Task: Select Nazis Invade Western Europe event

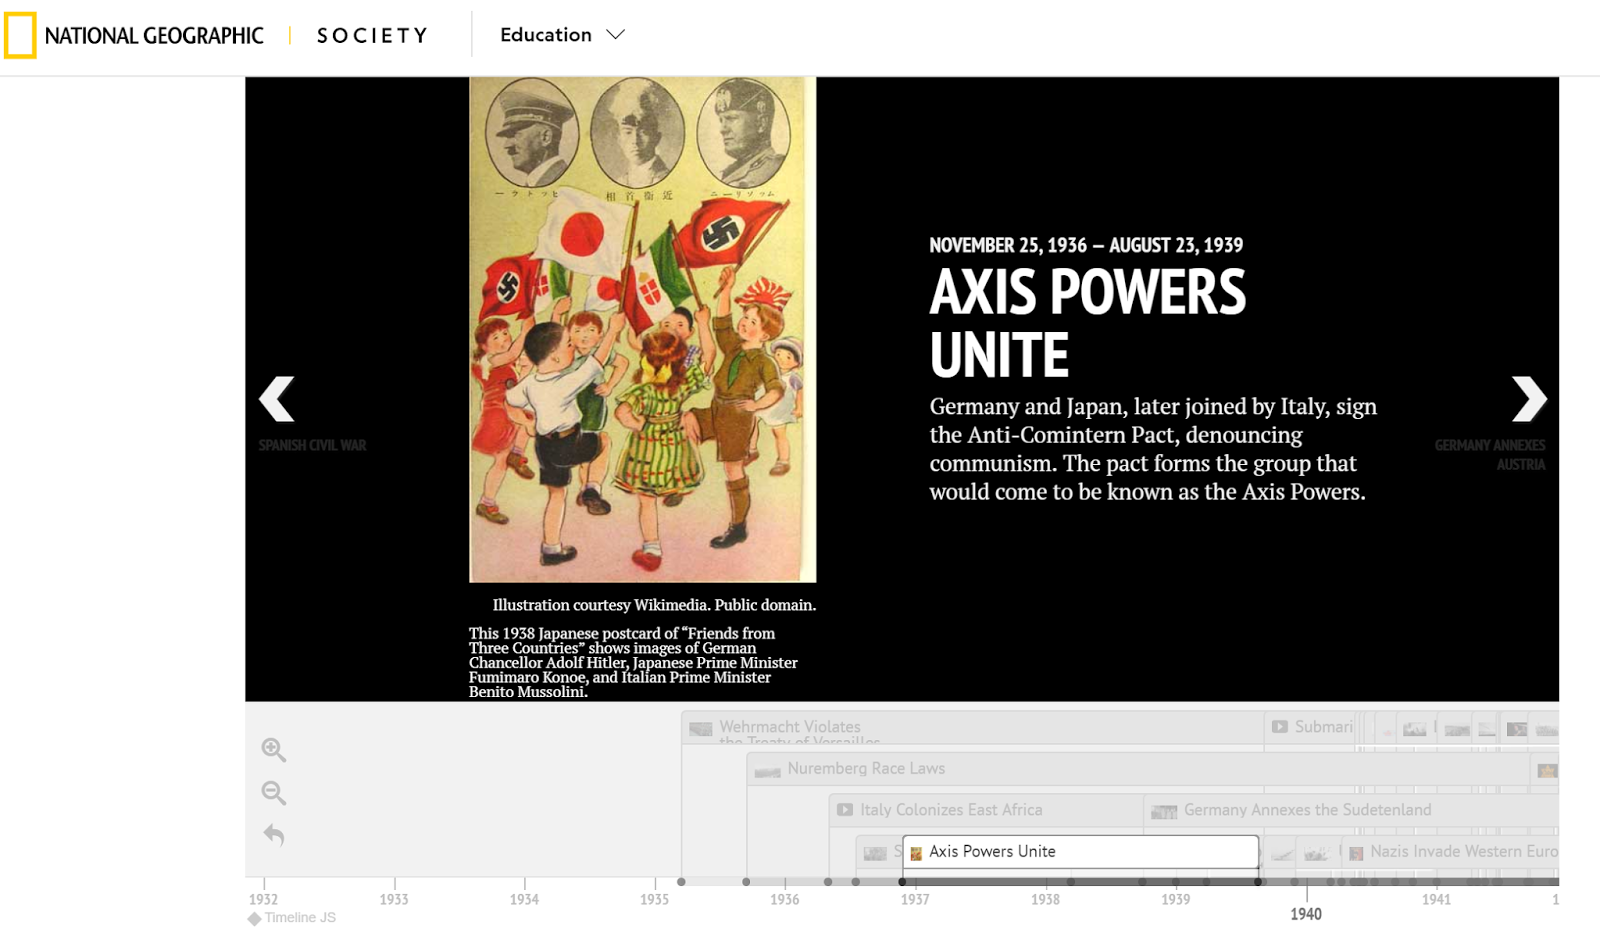Action: [1450, 852]
